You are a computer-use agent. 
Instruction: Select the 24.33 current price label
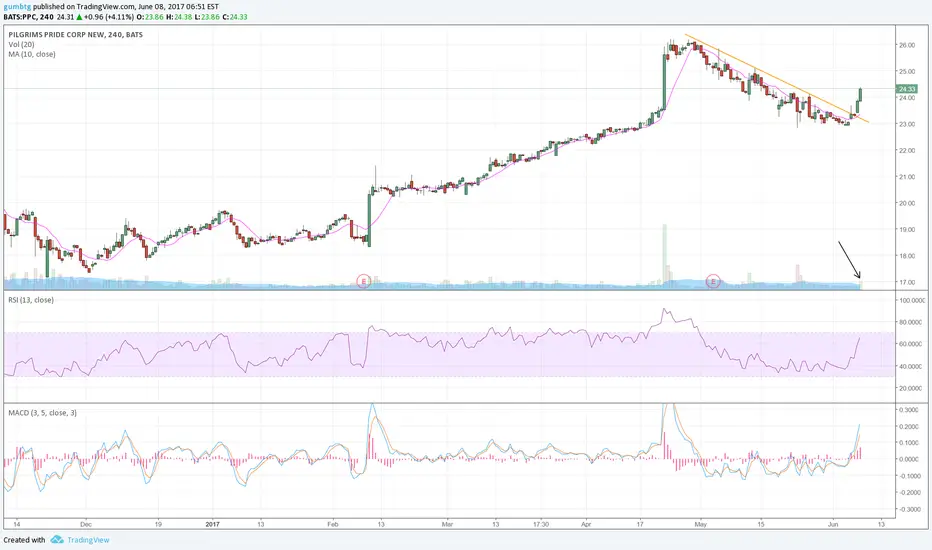907,89
